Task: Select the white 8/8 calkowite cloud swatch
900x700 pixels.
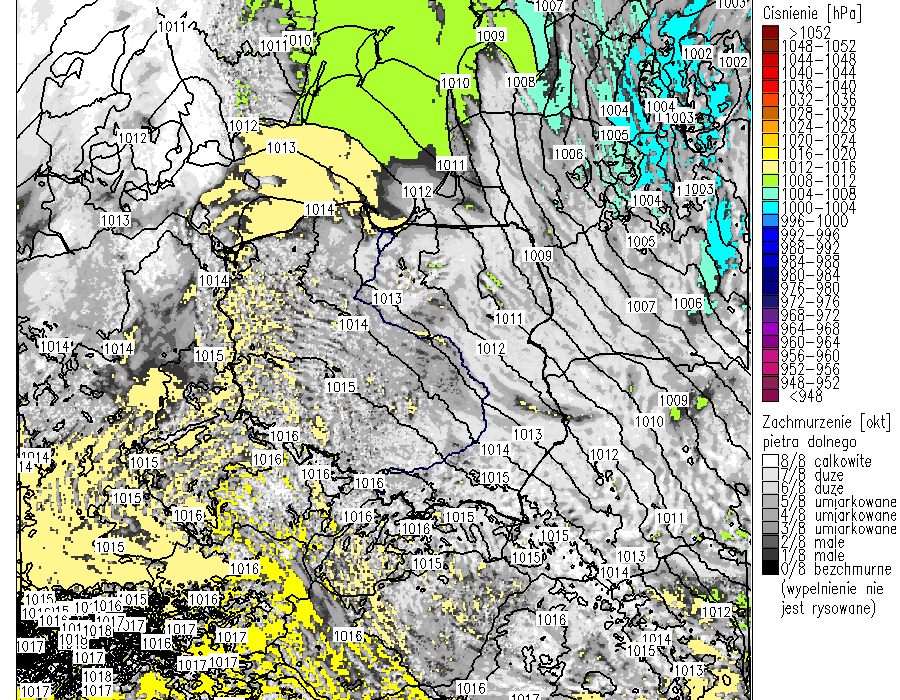Action: (x=770, y=462)
